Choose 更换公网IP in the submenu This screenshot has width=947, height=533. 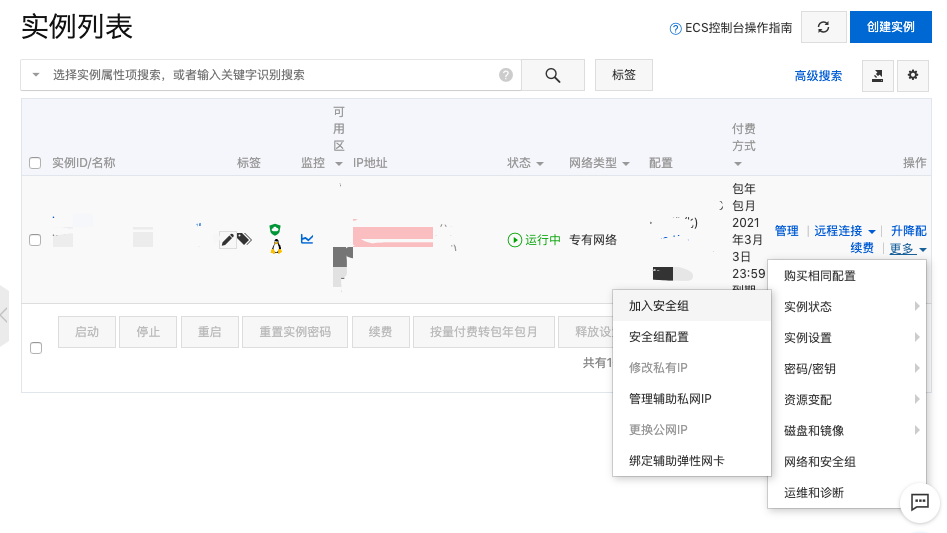(x=692, y=430)
